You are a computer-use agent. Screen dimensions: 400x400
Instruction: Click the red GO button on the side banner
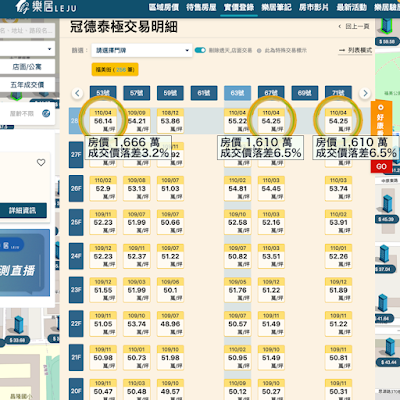coord(381,167)
